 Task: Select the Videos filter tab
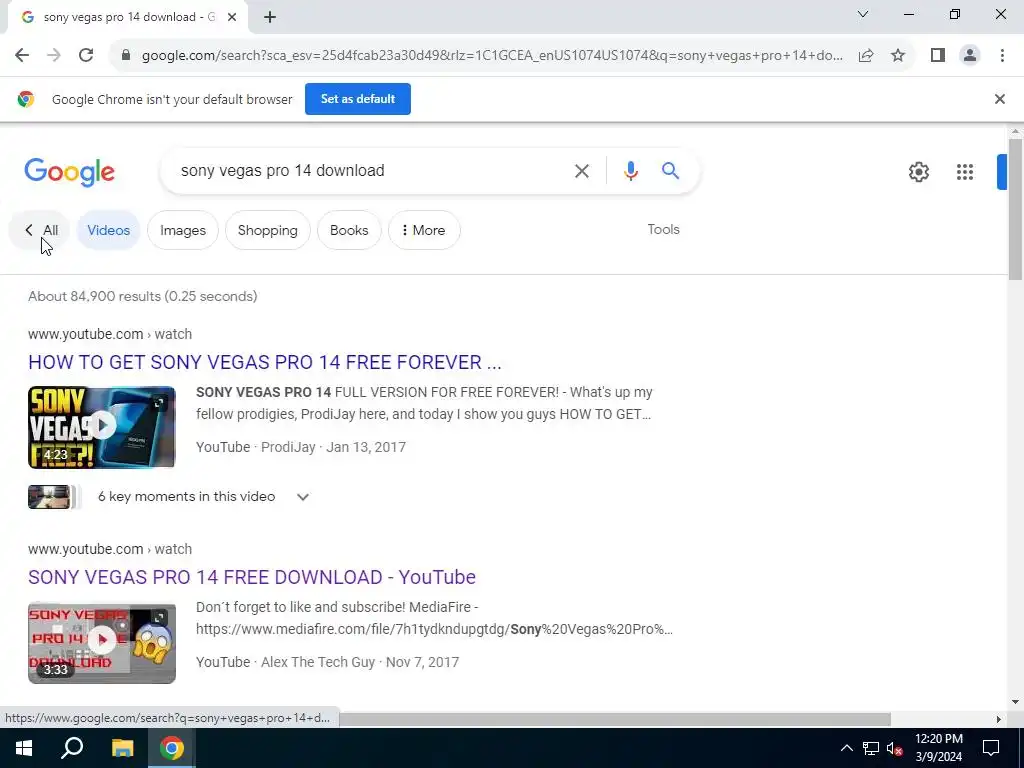pos(108,230)
